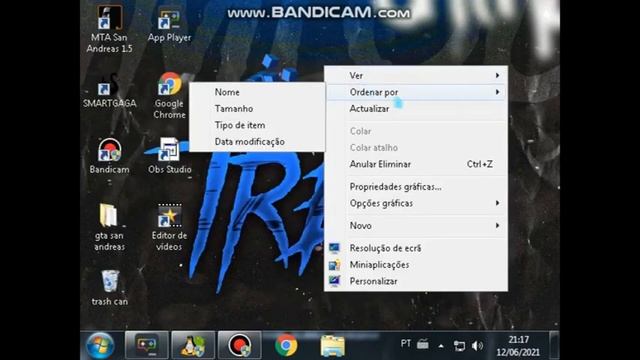
Task: Click the arrow beside Novo
Action: tap(497, 226)
